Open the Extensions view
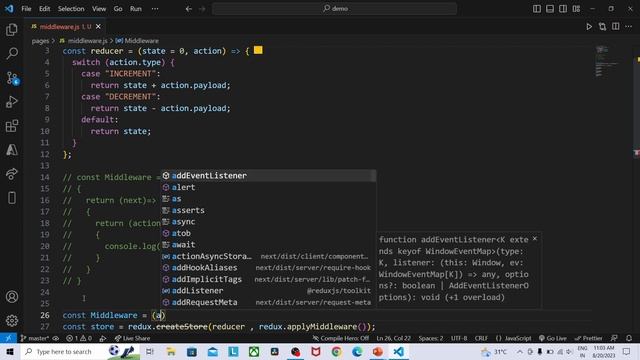640x360 pixels. pyautogui.click(x=12, y=126)
